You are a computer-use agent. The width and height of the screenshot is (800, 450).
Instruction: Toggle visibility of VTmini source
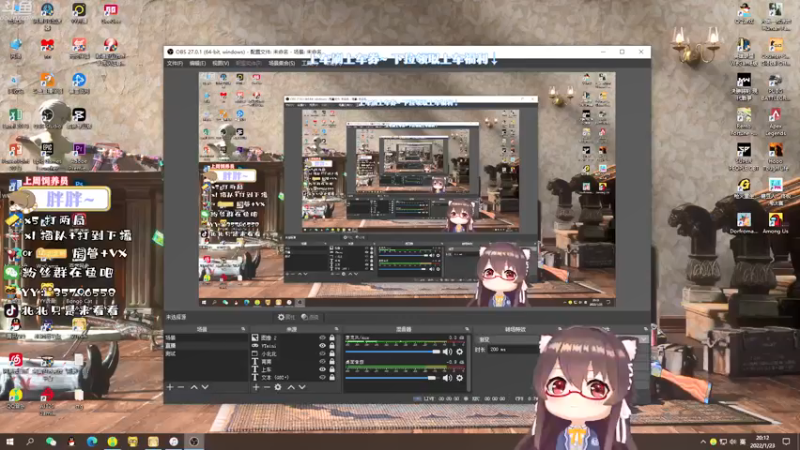tap(322, 345)
